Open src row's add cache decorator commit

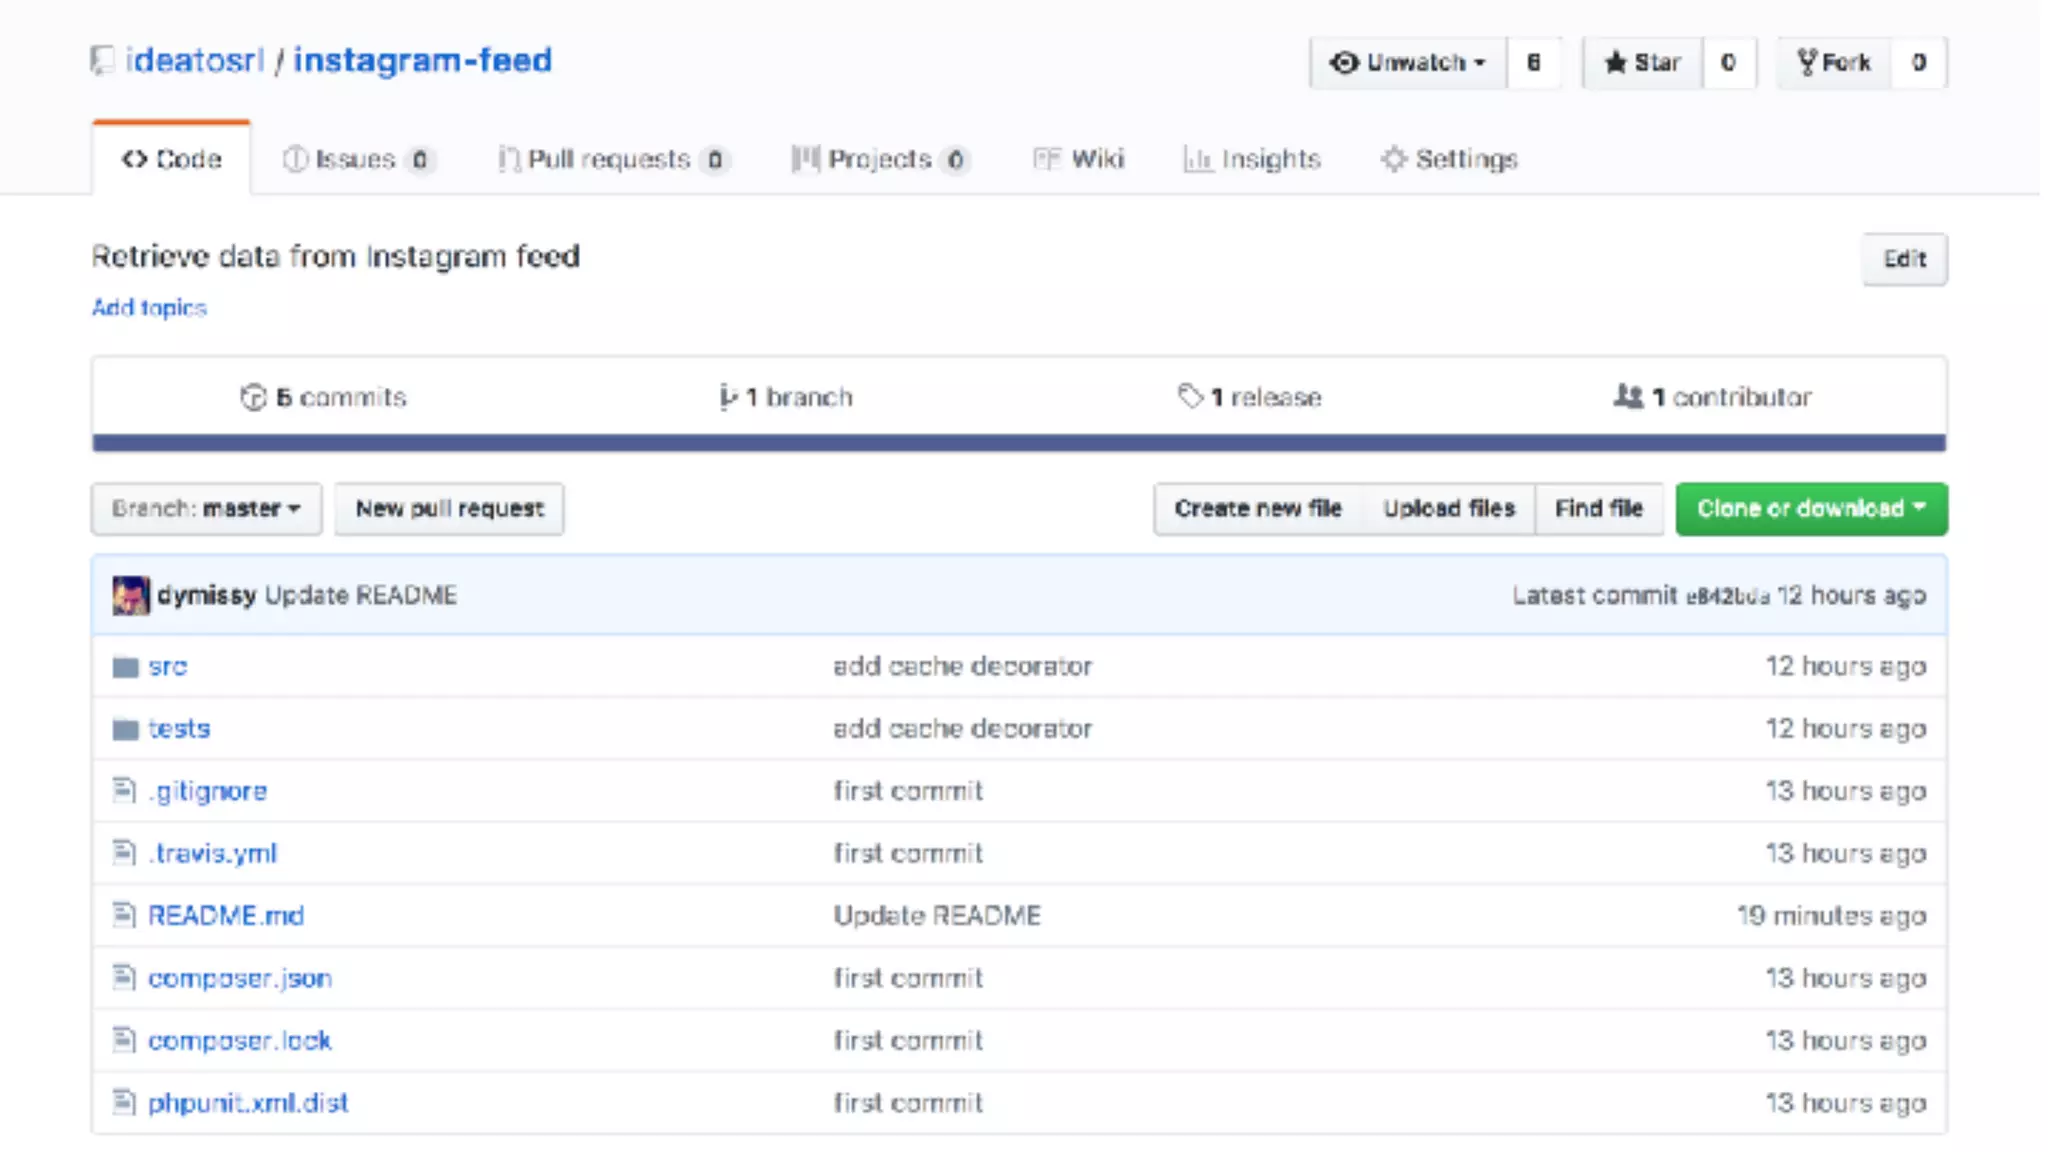point(963,667)
